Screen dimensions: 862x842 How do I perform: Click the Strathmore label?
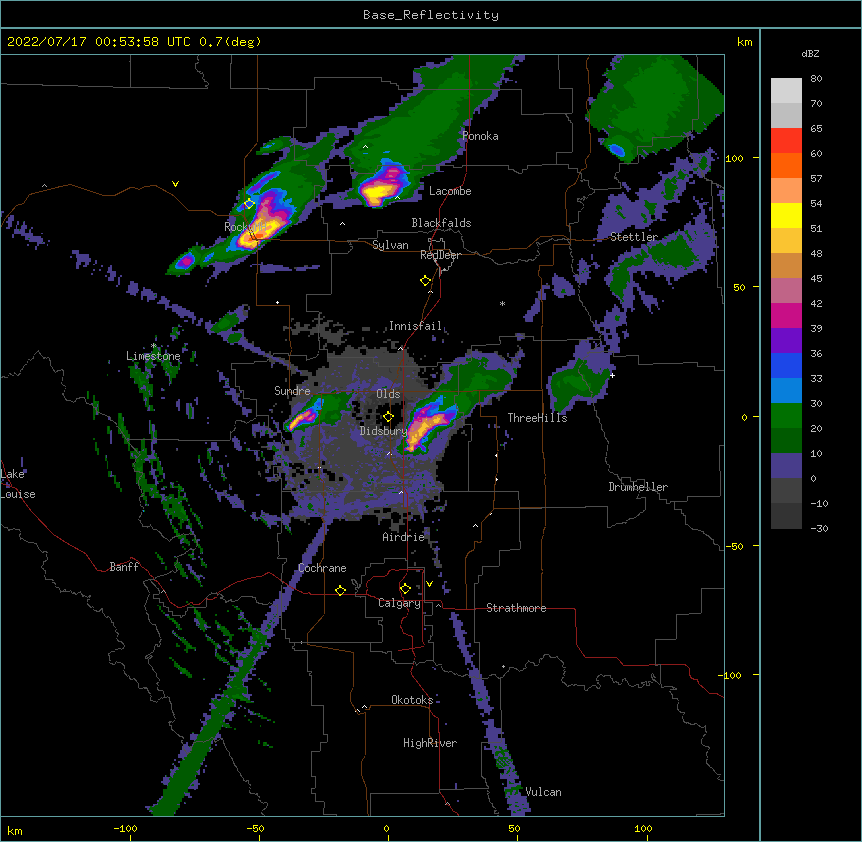pos(516,608)
